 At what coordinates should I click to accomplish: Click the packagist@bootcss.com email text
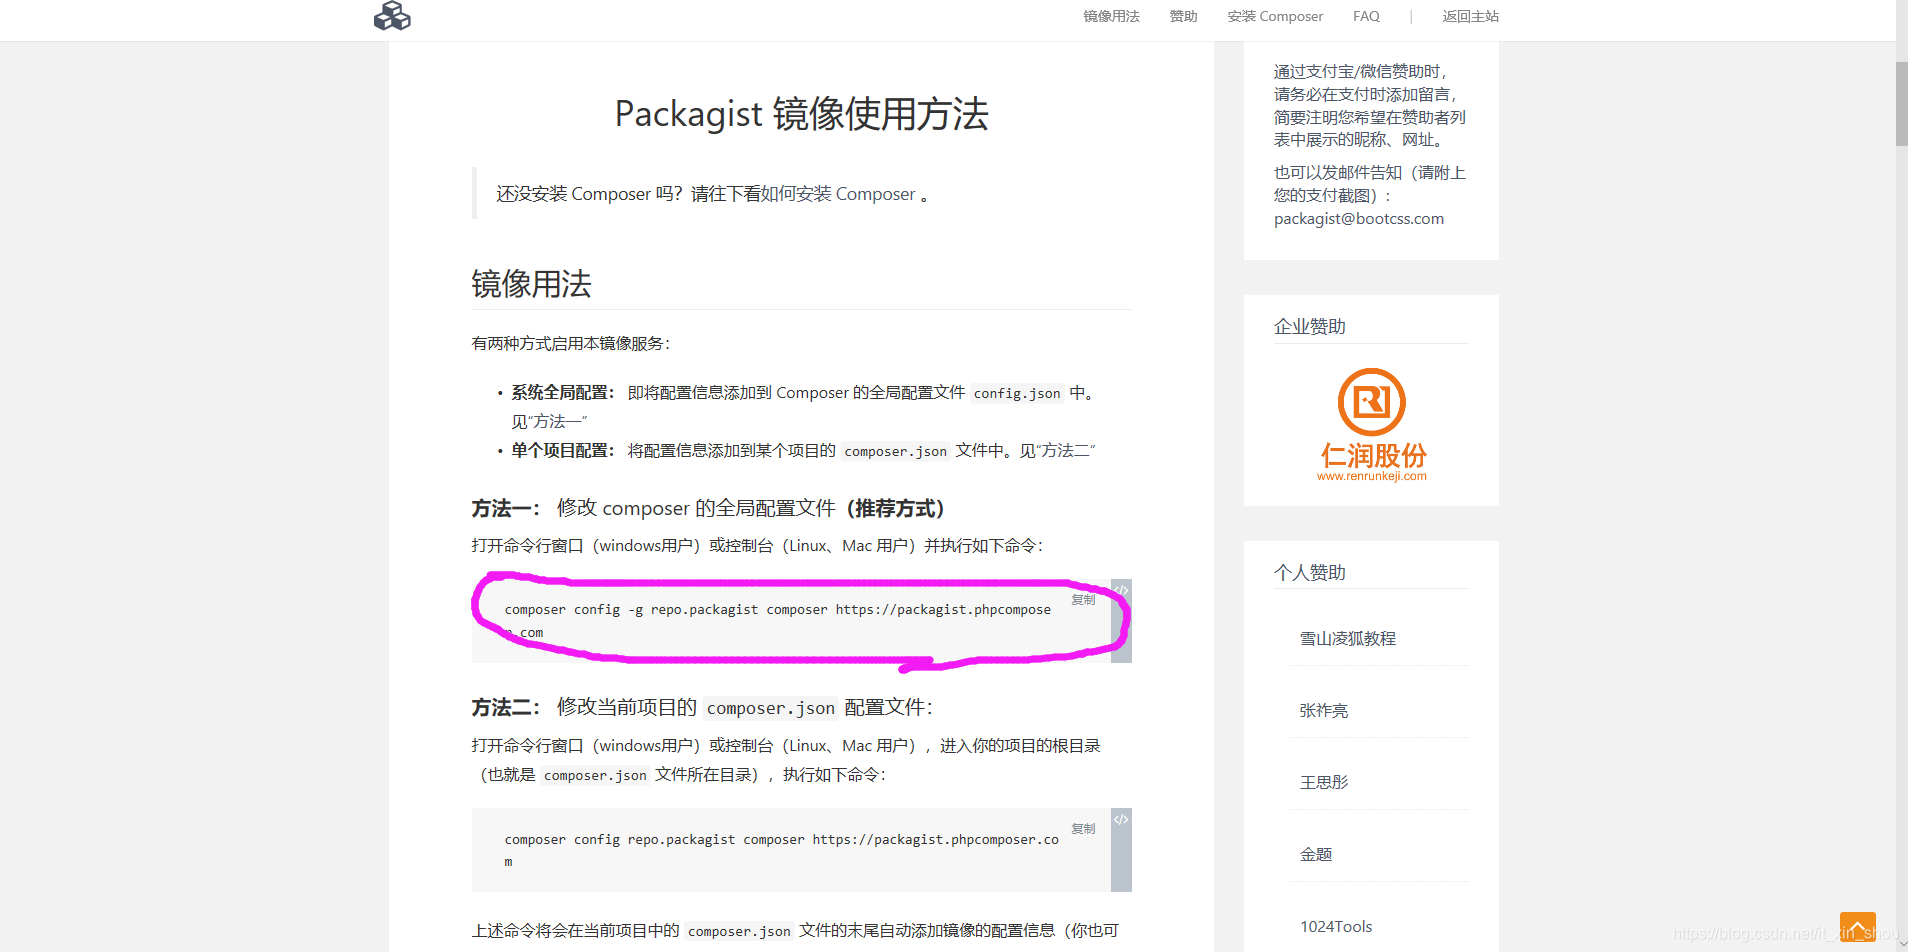[1358, 218]
